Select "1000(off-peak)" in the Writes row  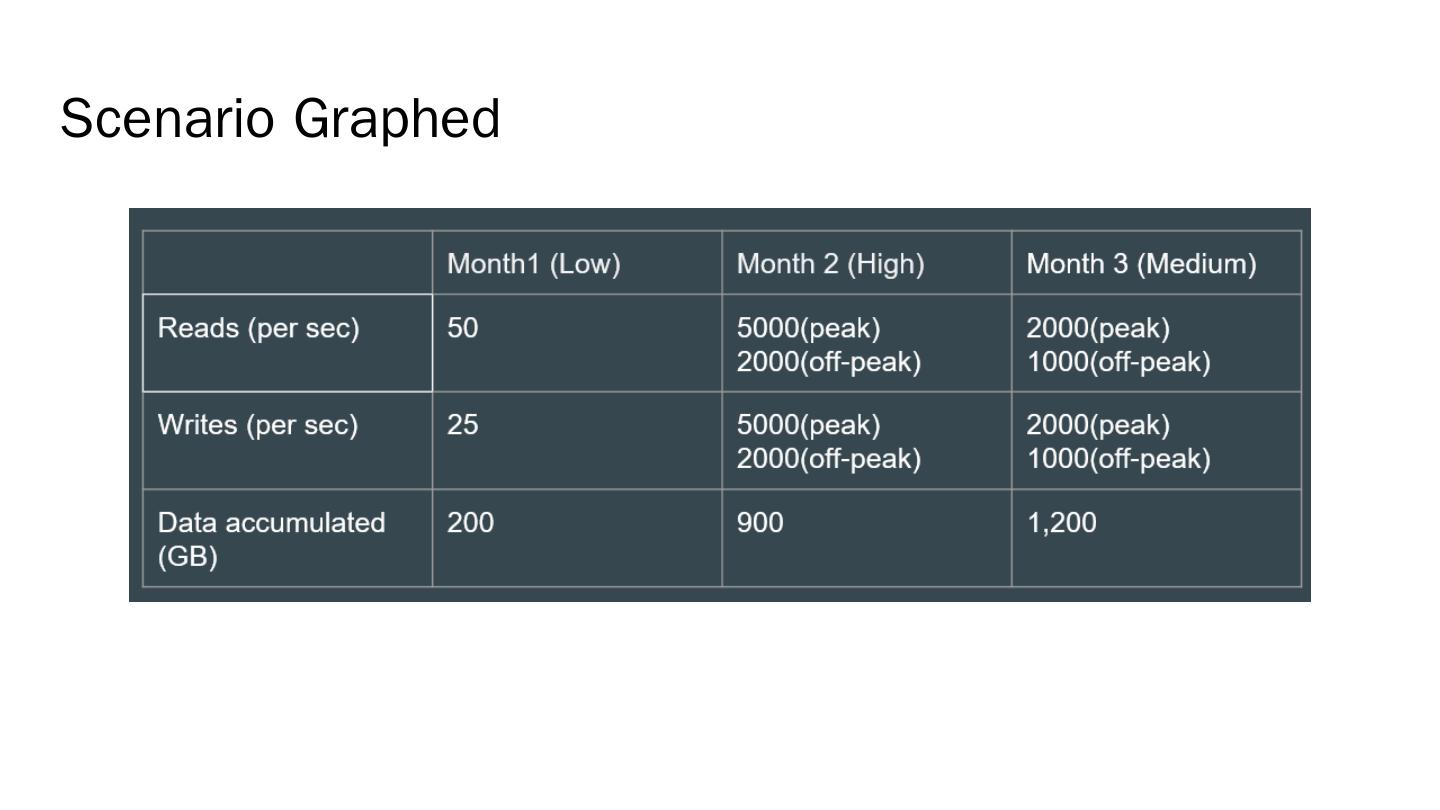pos(1118,459)
